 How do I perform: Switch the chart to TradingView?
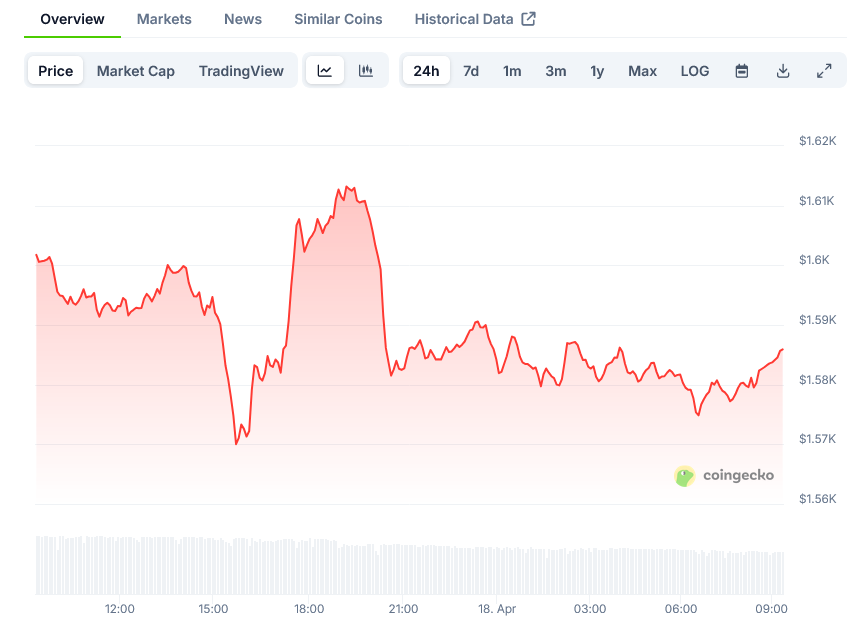tap(241, 71)
